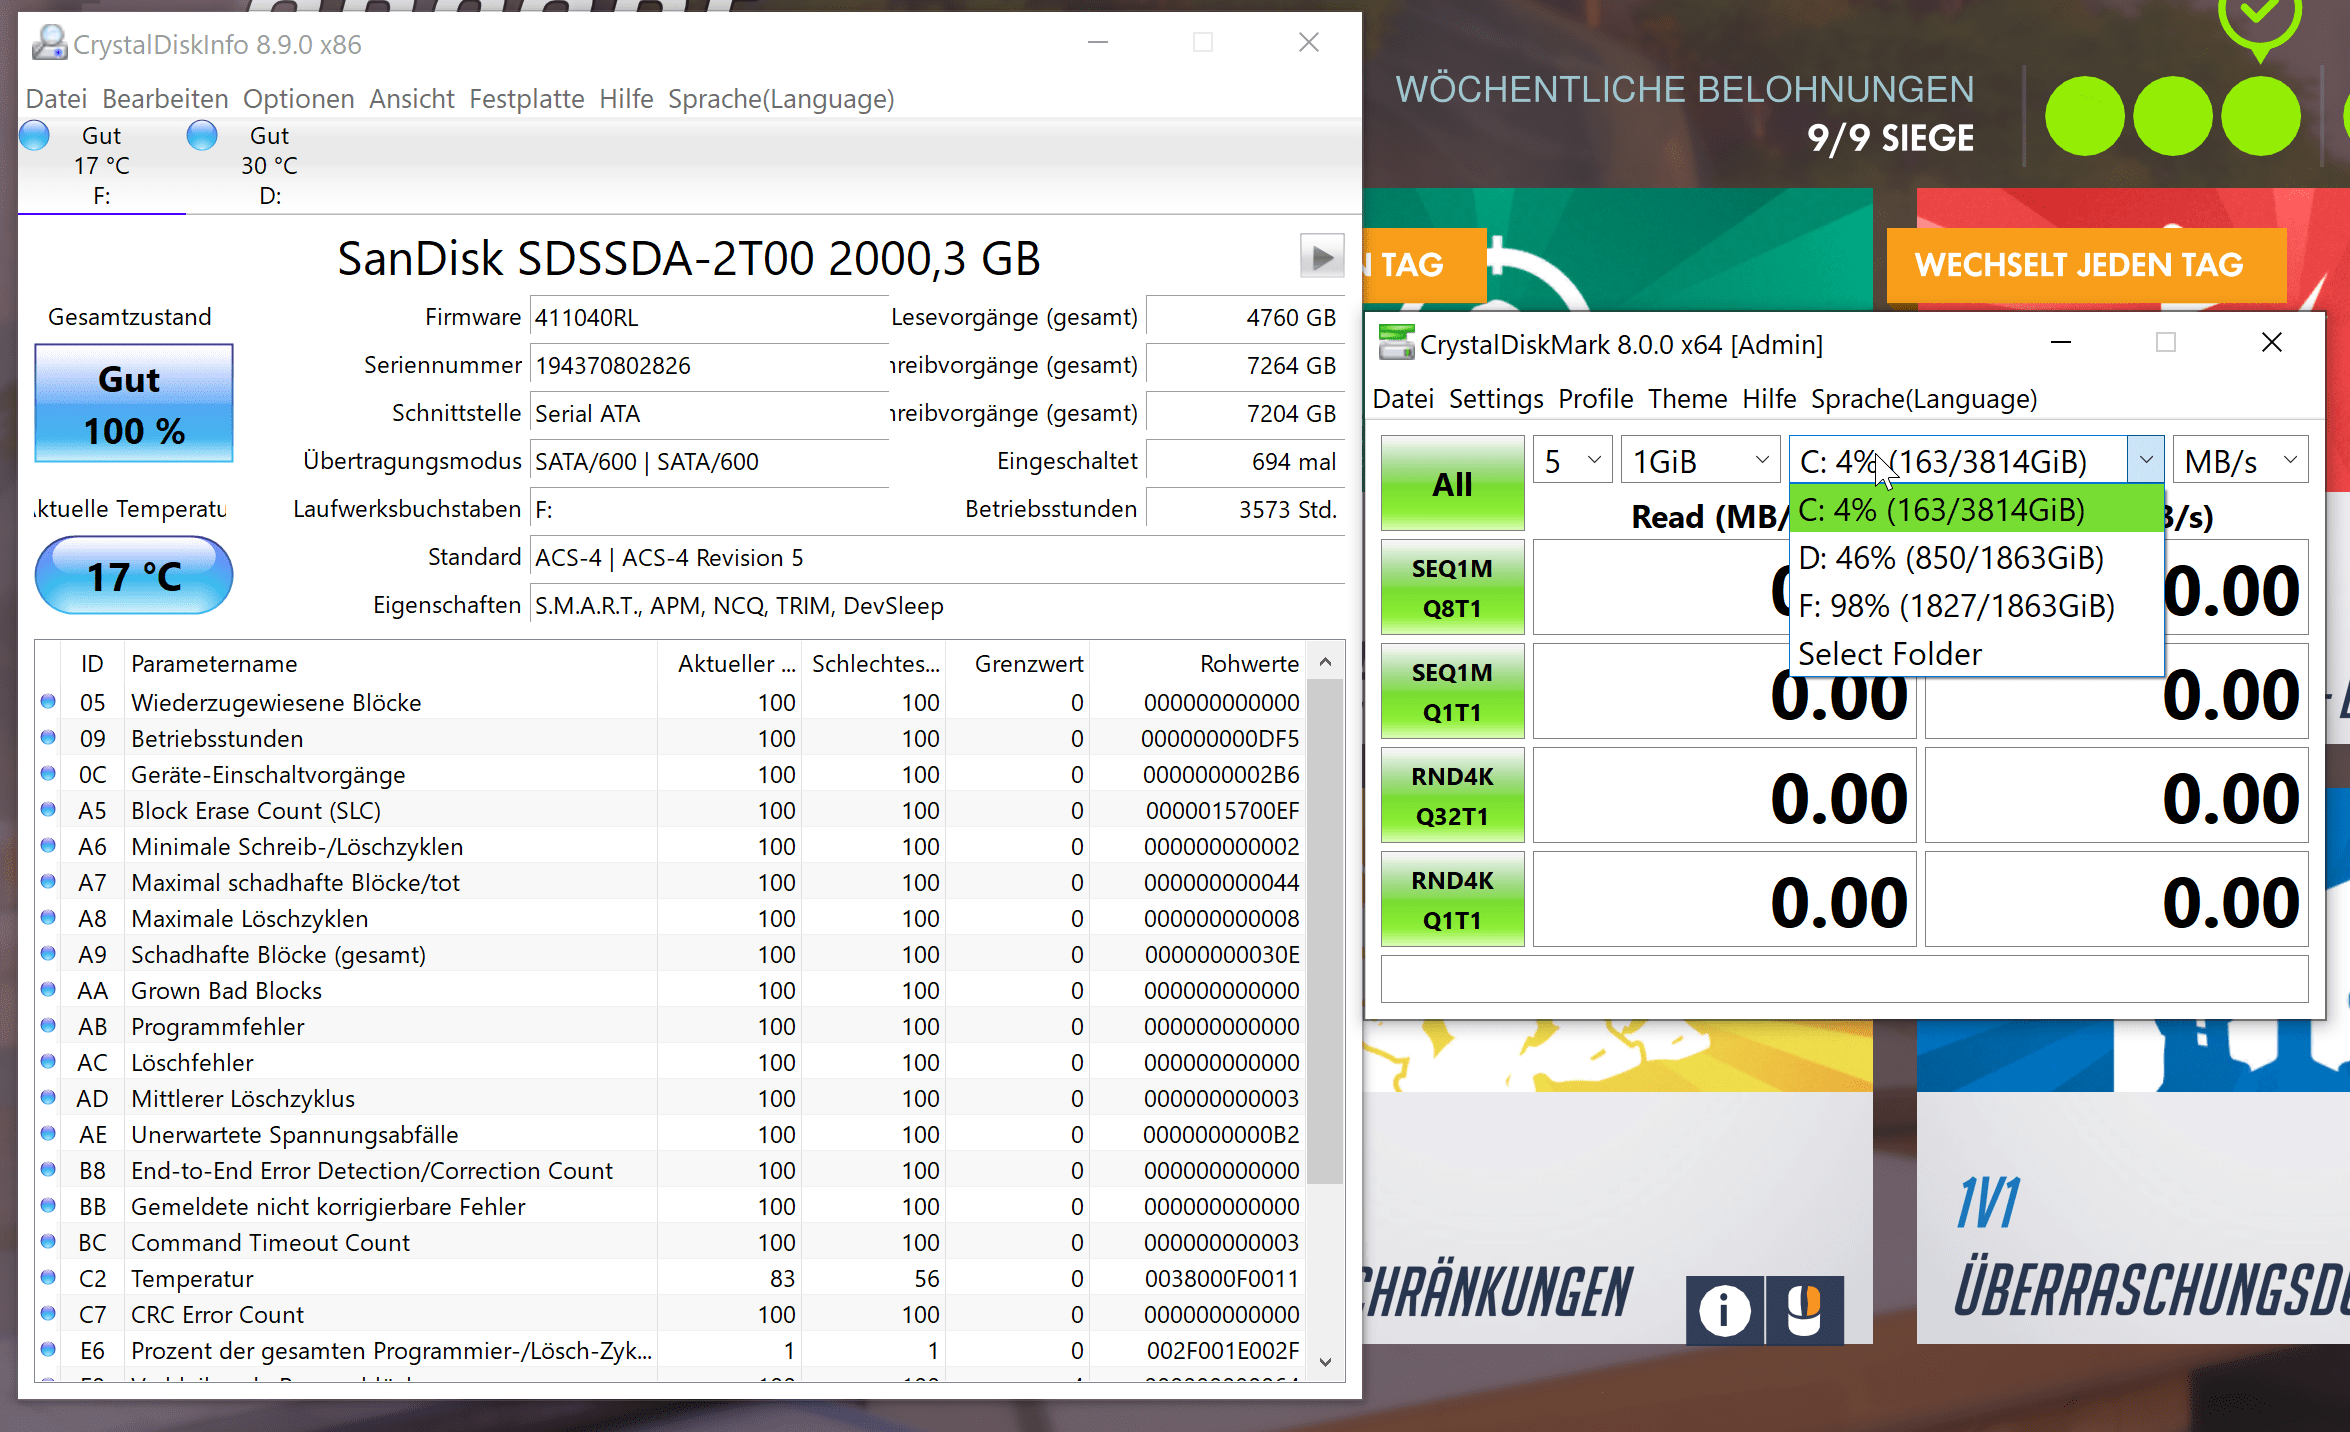Click the Übertragungsmodus value SATA/600 | SATA/600
The image size is (2350, 1432).
point(709,462)
